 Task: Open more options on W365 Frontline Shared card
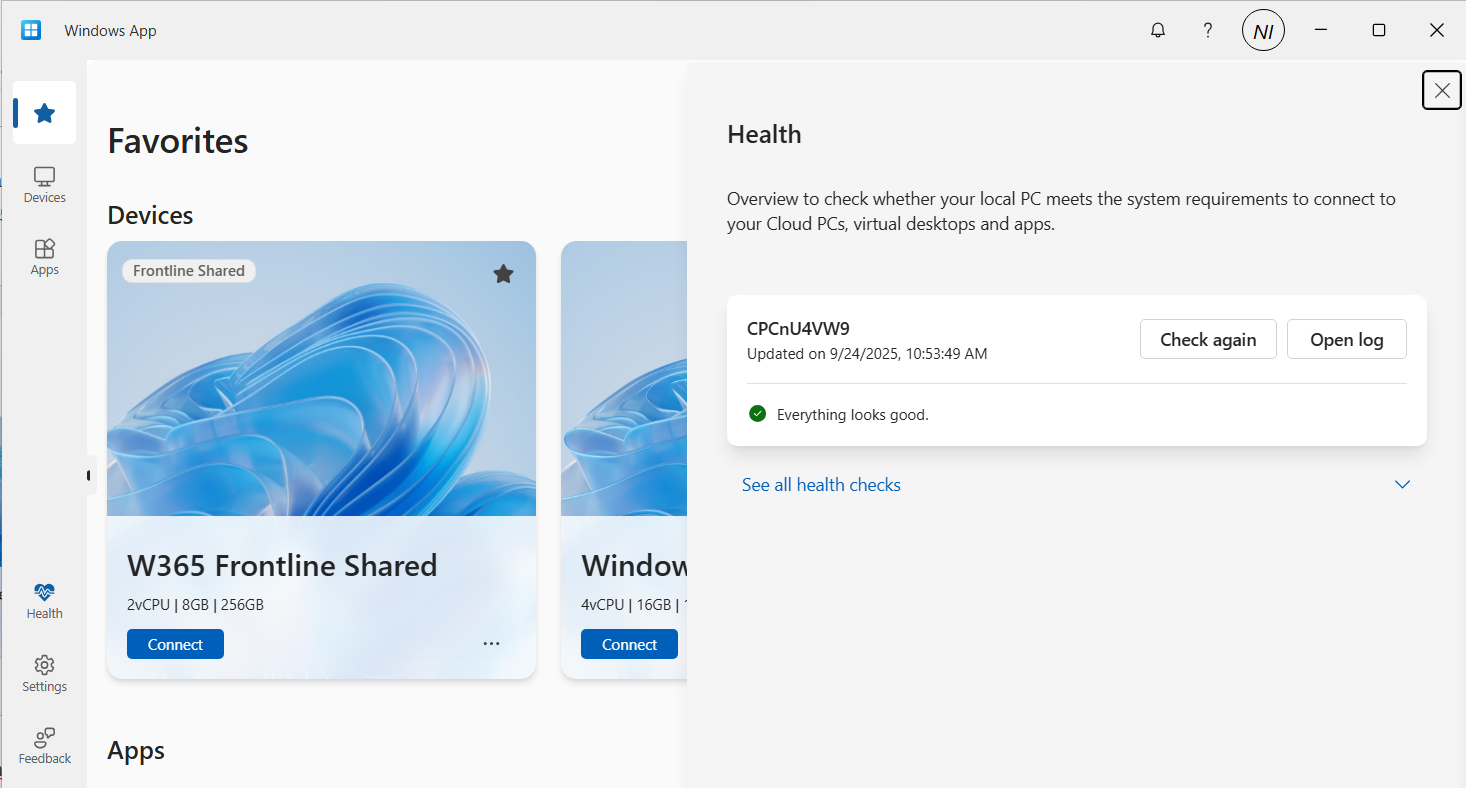tap(491, 644)
